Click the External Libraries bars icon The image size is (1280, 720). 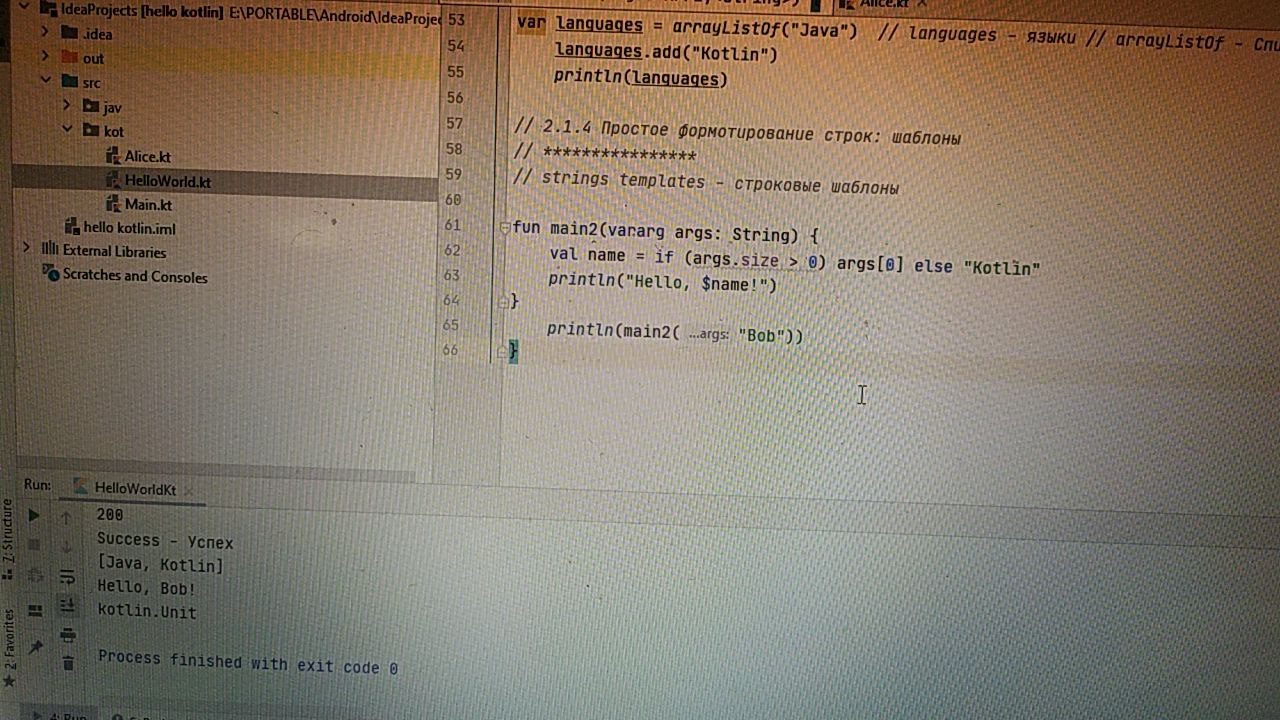coord(50,250)
